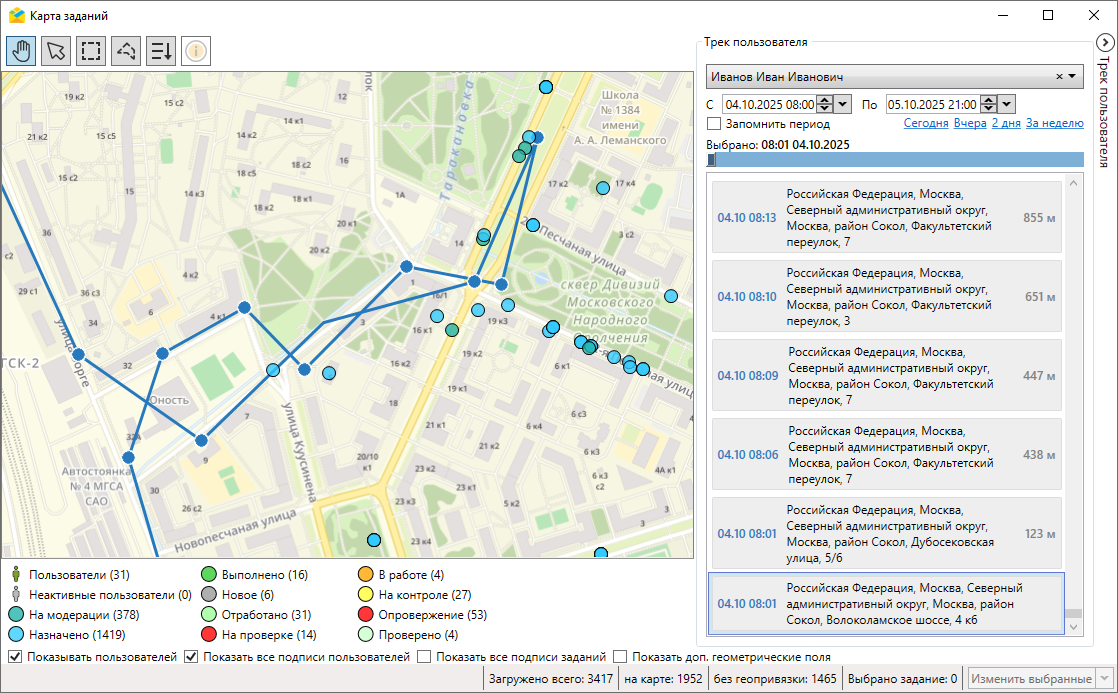The image size is (1118, 693).
Task: Open start date calendar dropdown
Action: tap(842, 104)
